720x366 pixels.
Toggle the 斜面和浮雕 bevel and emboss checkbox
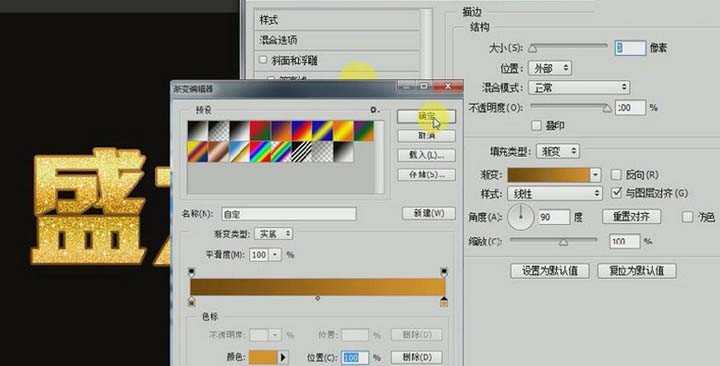pyautogui.click(x=263, y=60)
